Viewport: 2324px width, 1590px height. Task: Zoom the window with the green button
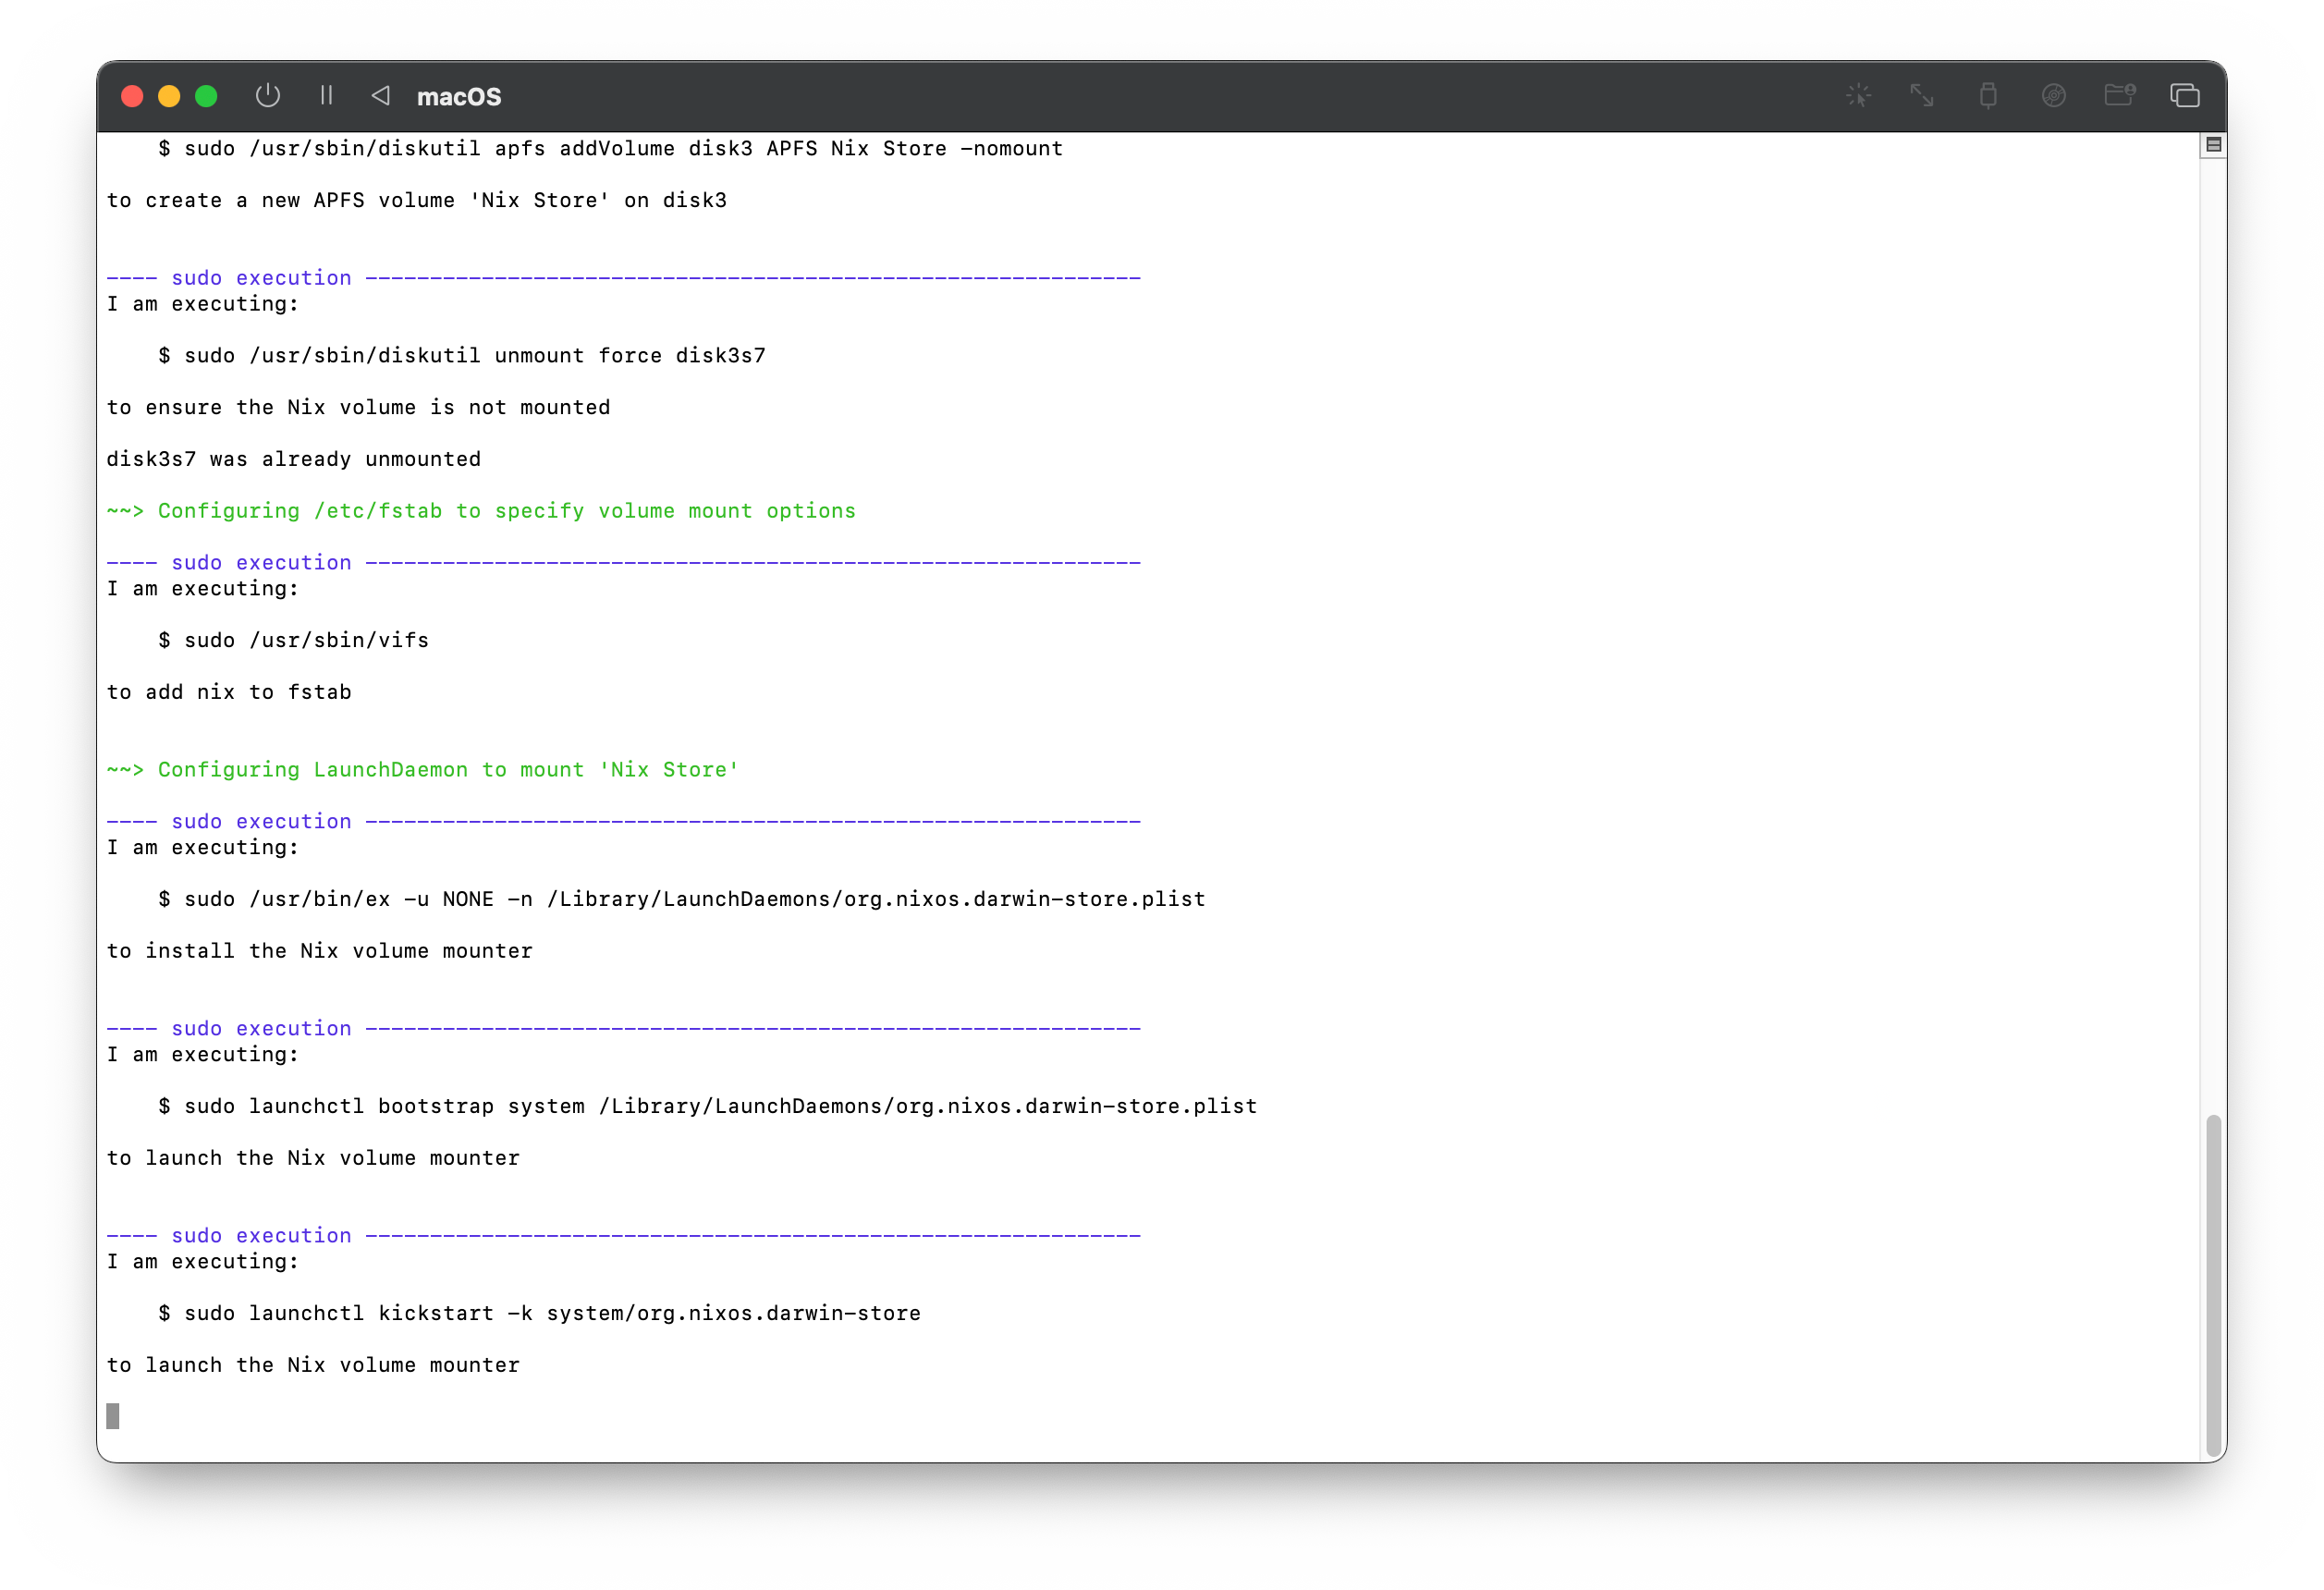click(x=205, y=96)
